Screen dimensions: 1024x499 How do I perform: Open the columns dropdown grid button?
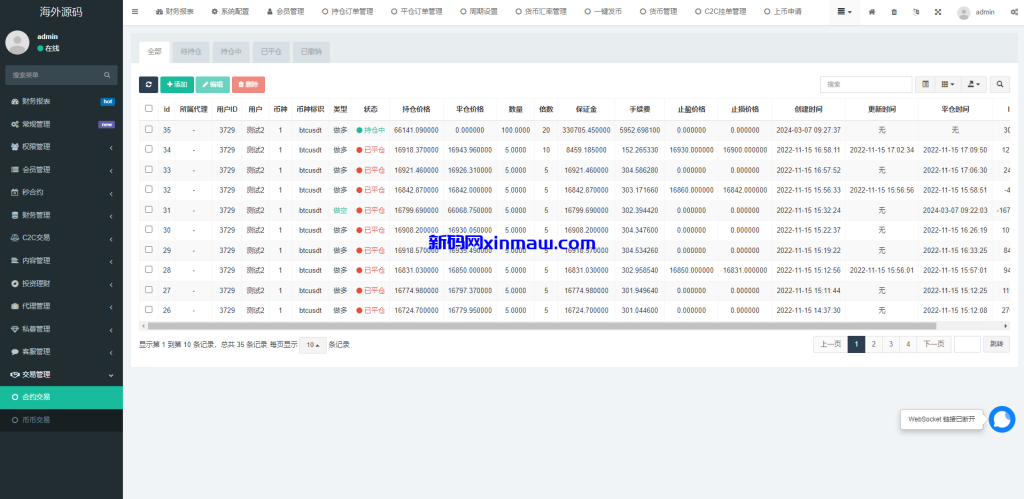click(x=948, y=84)
